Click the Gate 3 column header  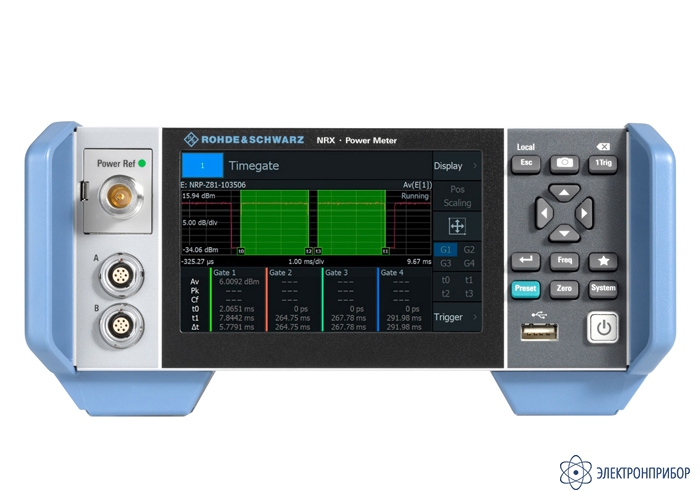(336, 272)
